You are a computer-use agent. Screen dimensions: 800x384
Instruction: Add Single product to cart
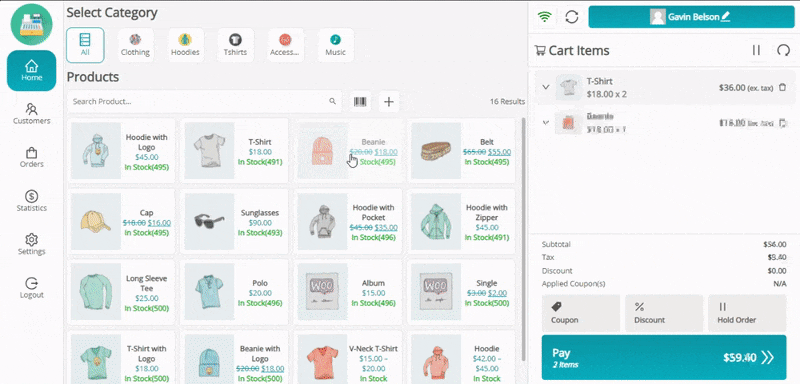click(461, 292)
